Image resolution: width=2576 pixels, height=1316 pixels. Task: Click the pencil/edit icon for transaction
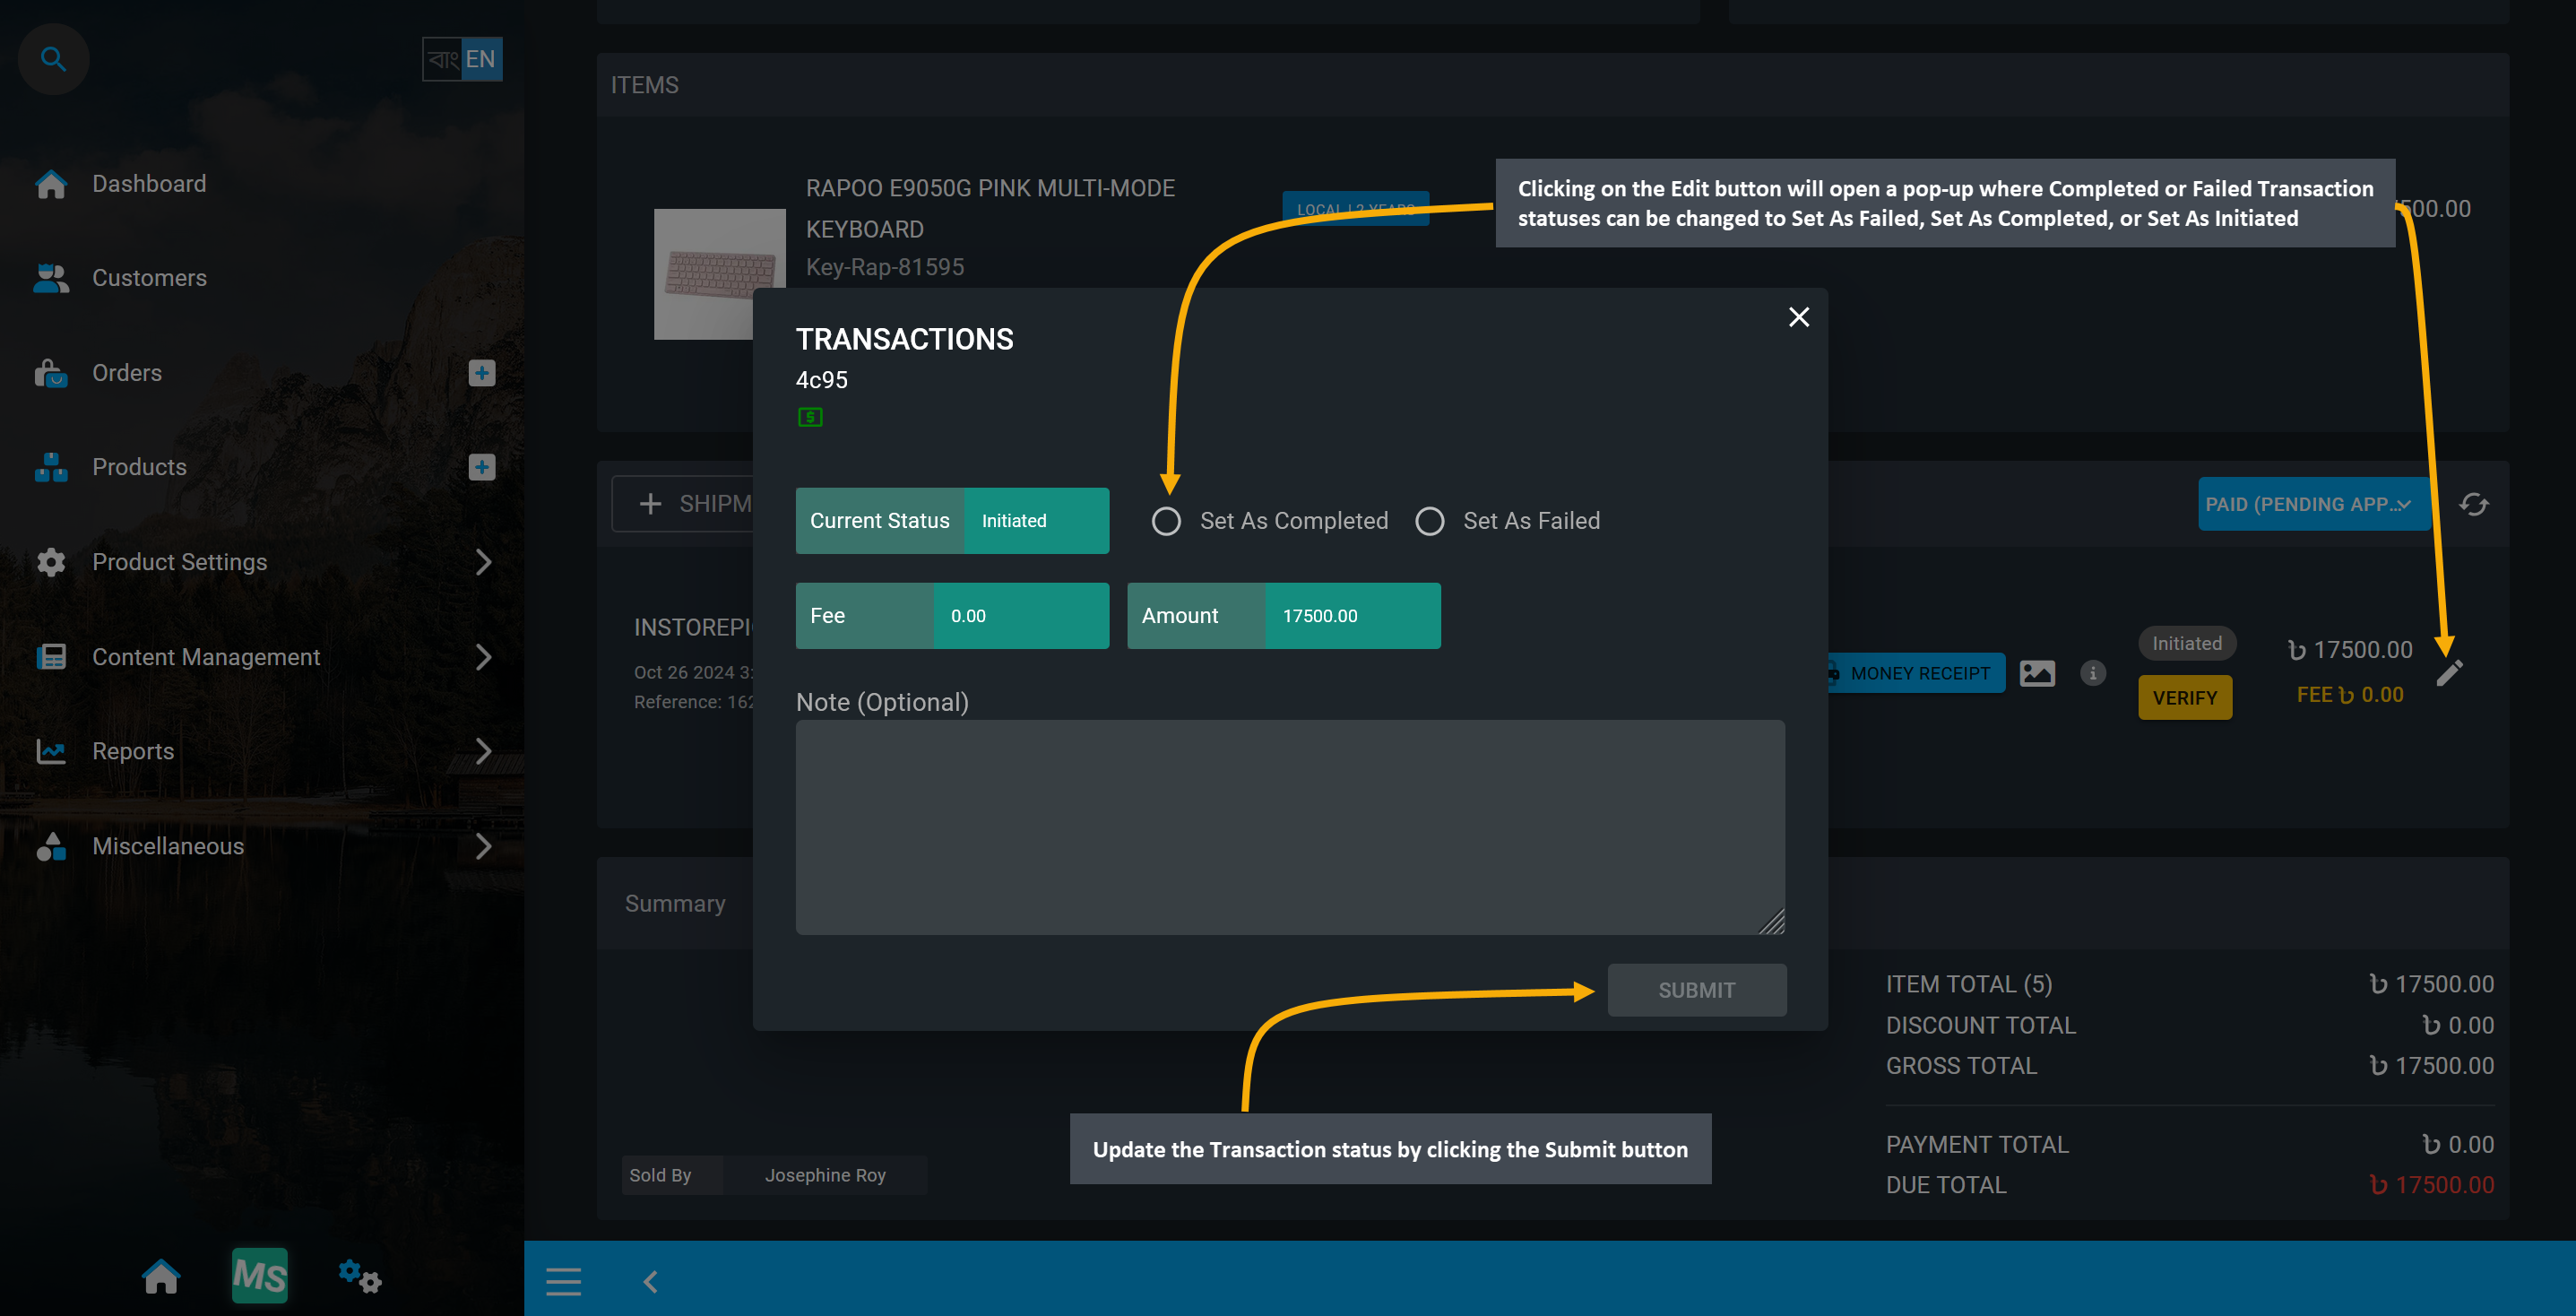2449,671
